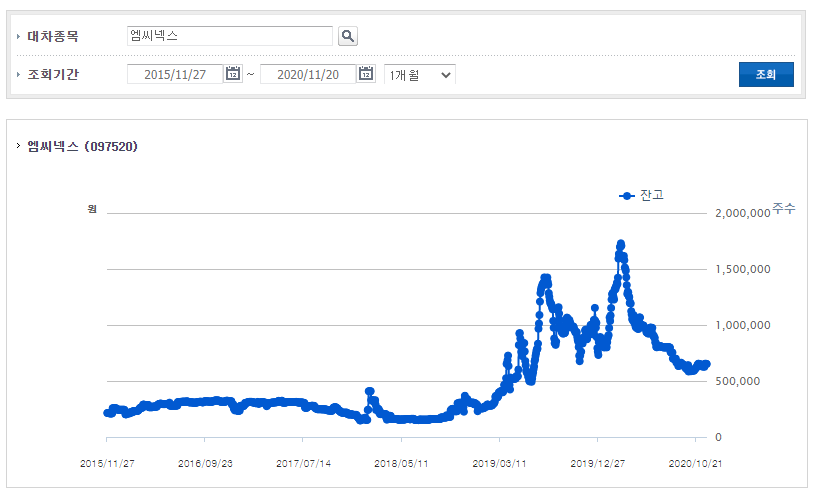Open the 1개월 period dropdown

click(x=419, y=74)
